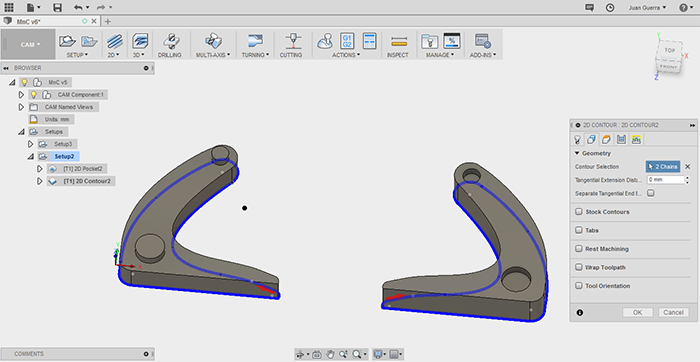Open the job status clock icon

(x=609, y=7)
